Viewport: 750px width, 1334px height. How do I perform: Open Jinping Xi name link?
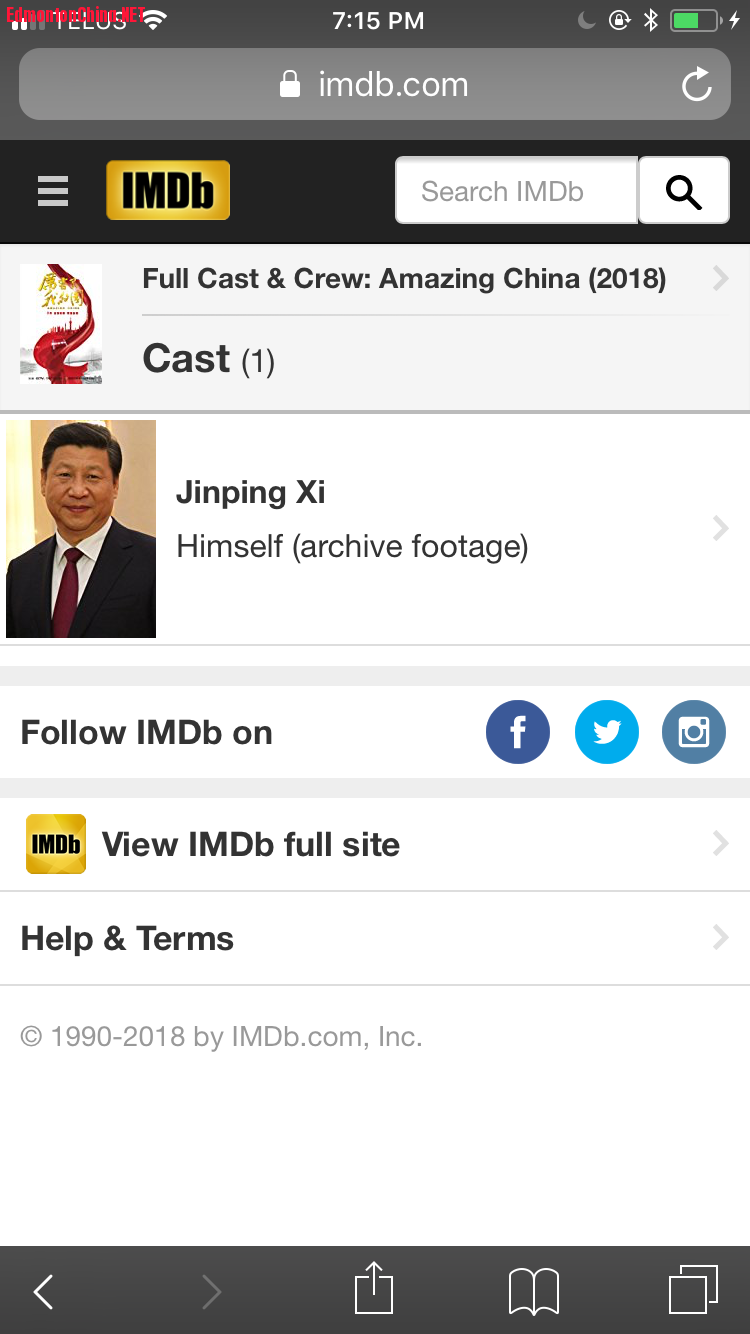[x=251, y=492]
